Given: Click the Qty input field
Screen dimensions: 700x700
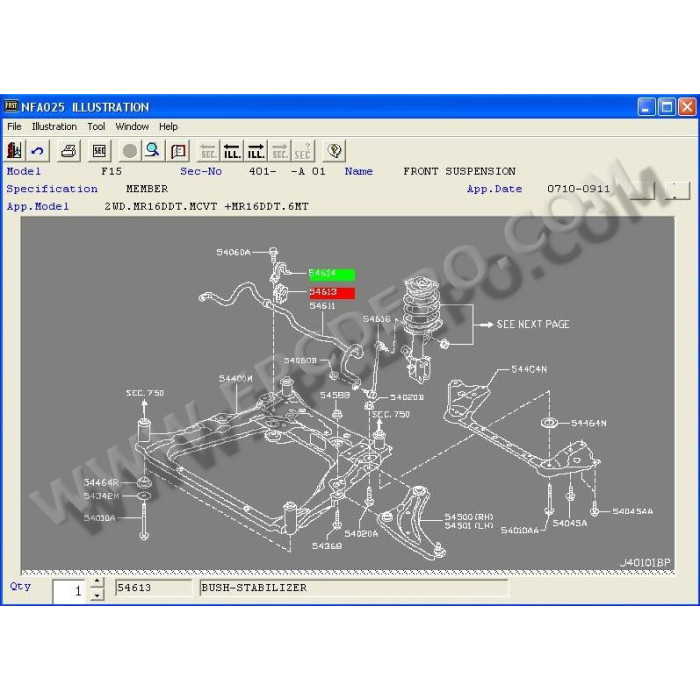Looking at the screenshot, I should [68, 591].
